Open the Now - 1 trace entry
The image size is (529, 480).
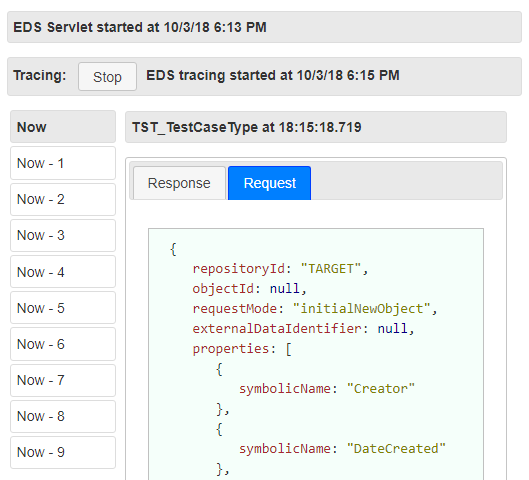click(x=63, y=163)
